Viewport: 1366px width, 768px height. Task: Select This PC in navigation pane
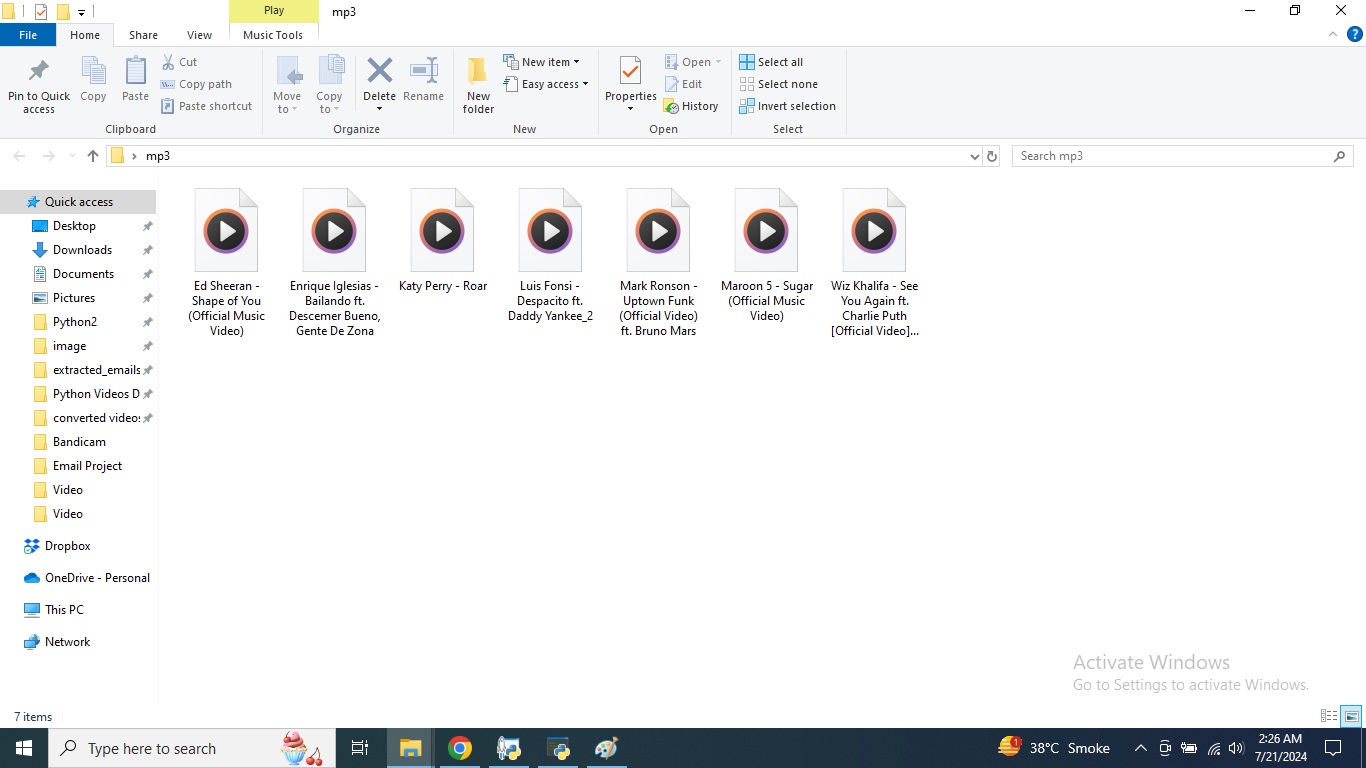[64, 610]
